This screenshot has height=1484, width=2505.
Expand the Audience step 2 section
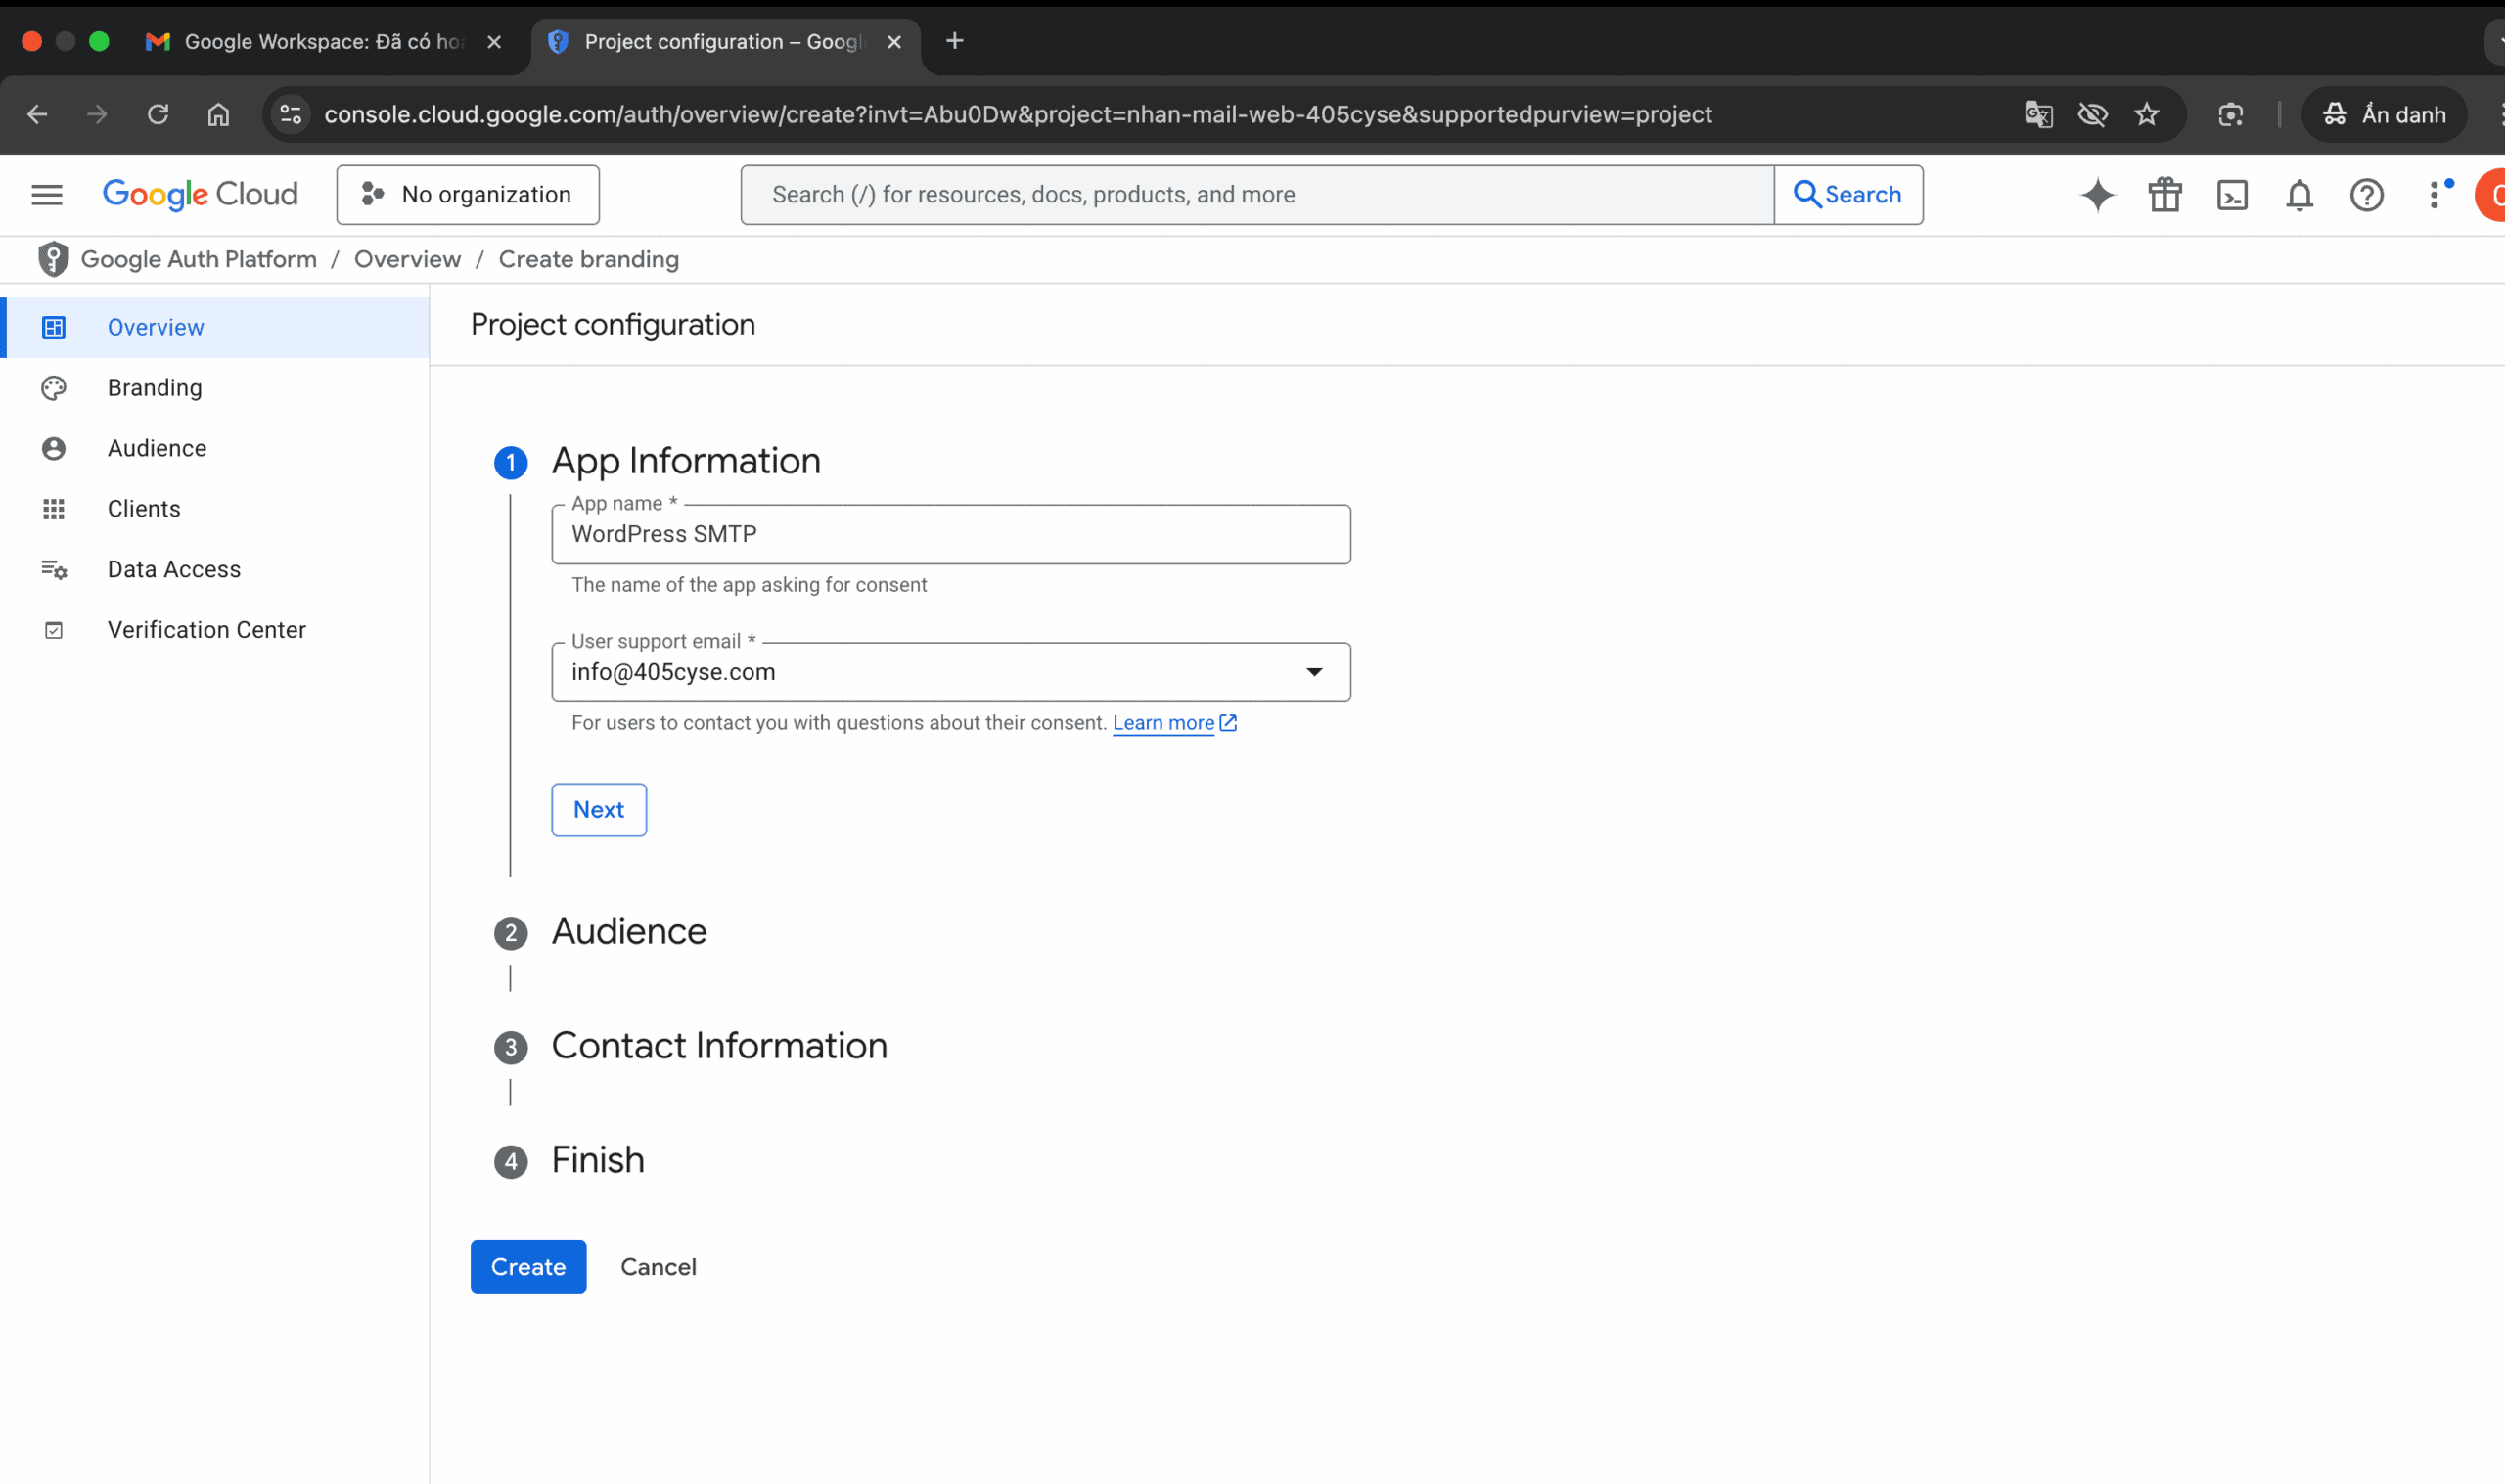click(x=629, y=932)
